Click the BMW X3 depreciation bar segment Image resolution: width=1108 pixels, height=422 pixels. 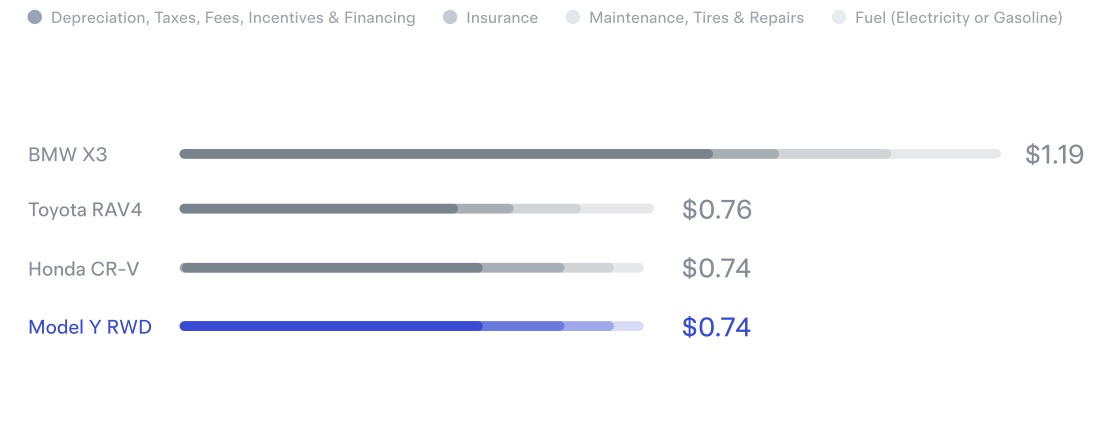[x=446, y=153]
